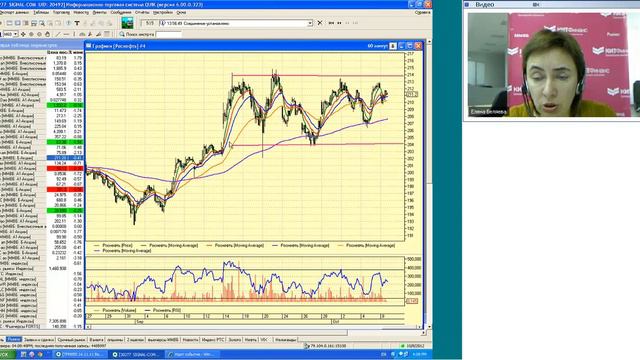
Task: Select the hand pan tool icon
Action: (x=48, y=34)
